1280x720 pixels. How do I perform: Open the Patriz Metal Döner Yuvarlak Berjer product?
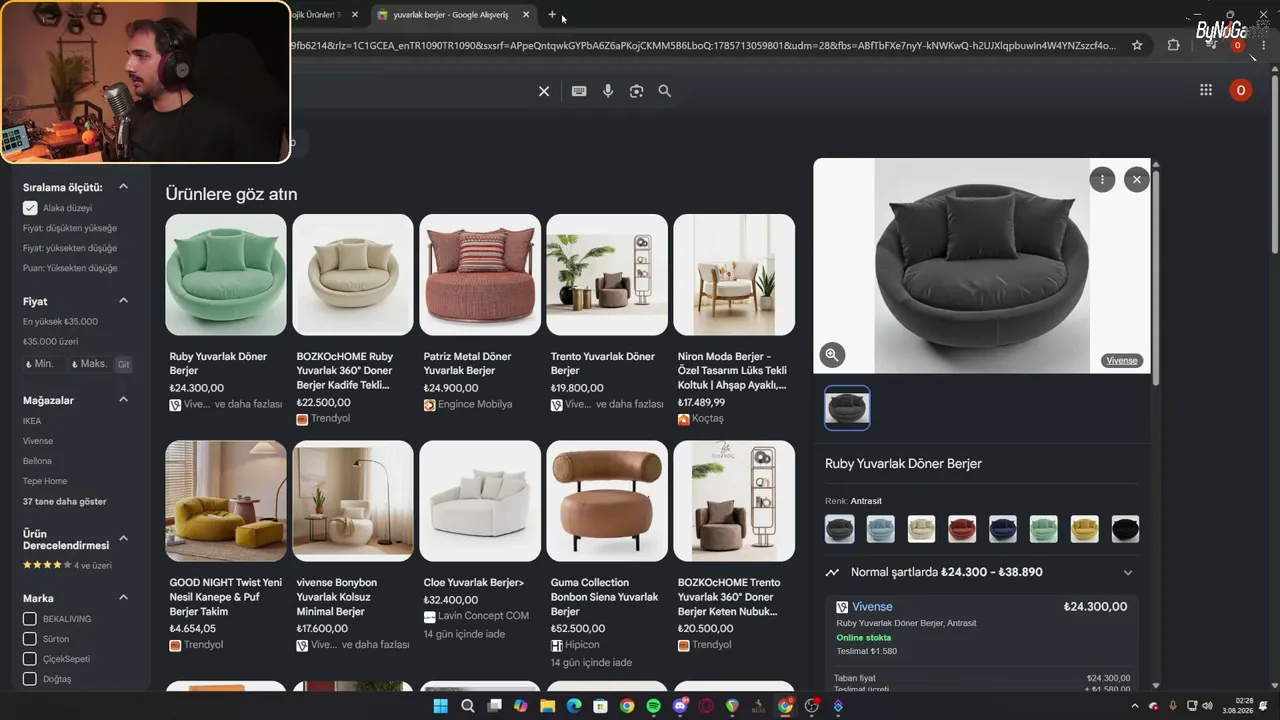(x=480, y=312)
